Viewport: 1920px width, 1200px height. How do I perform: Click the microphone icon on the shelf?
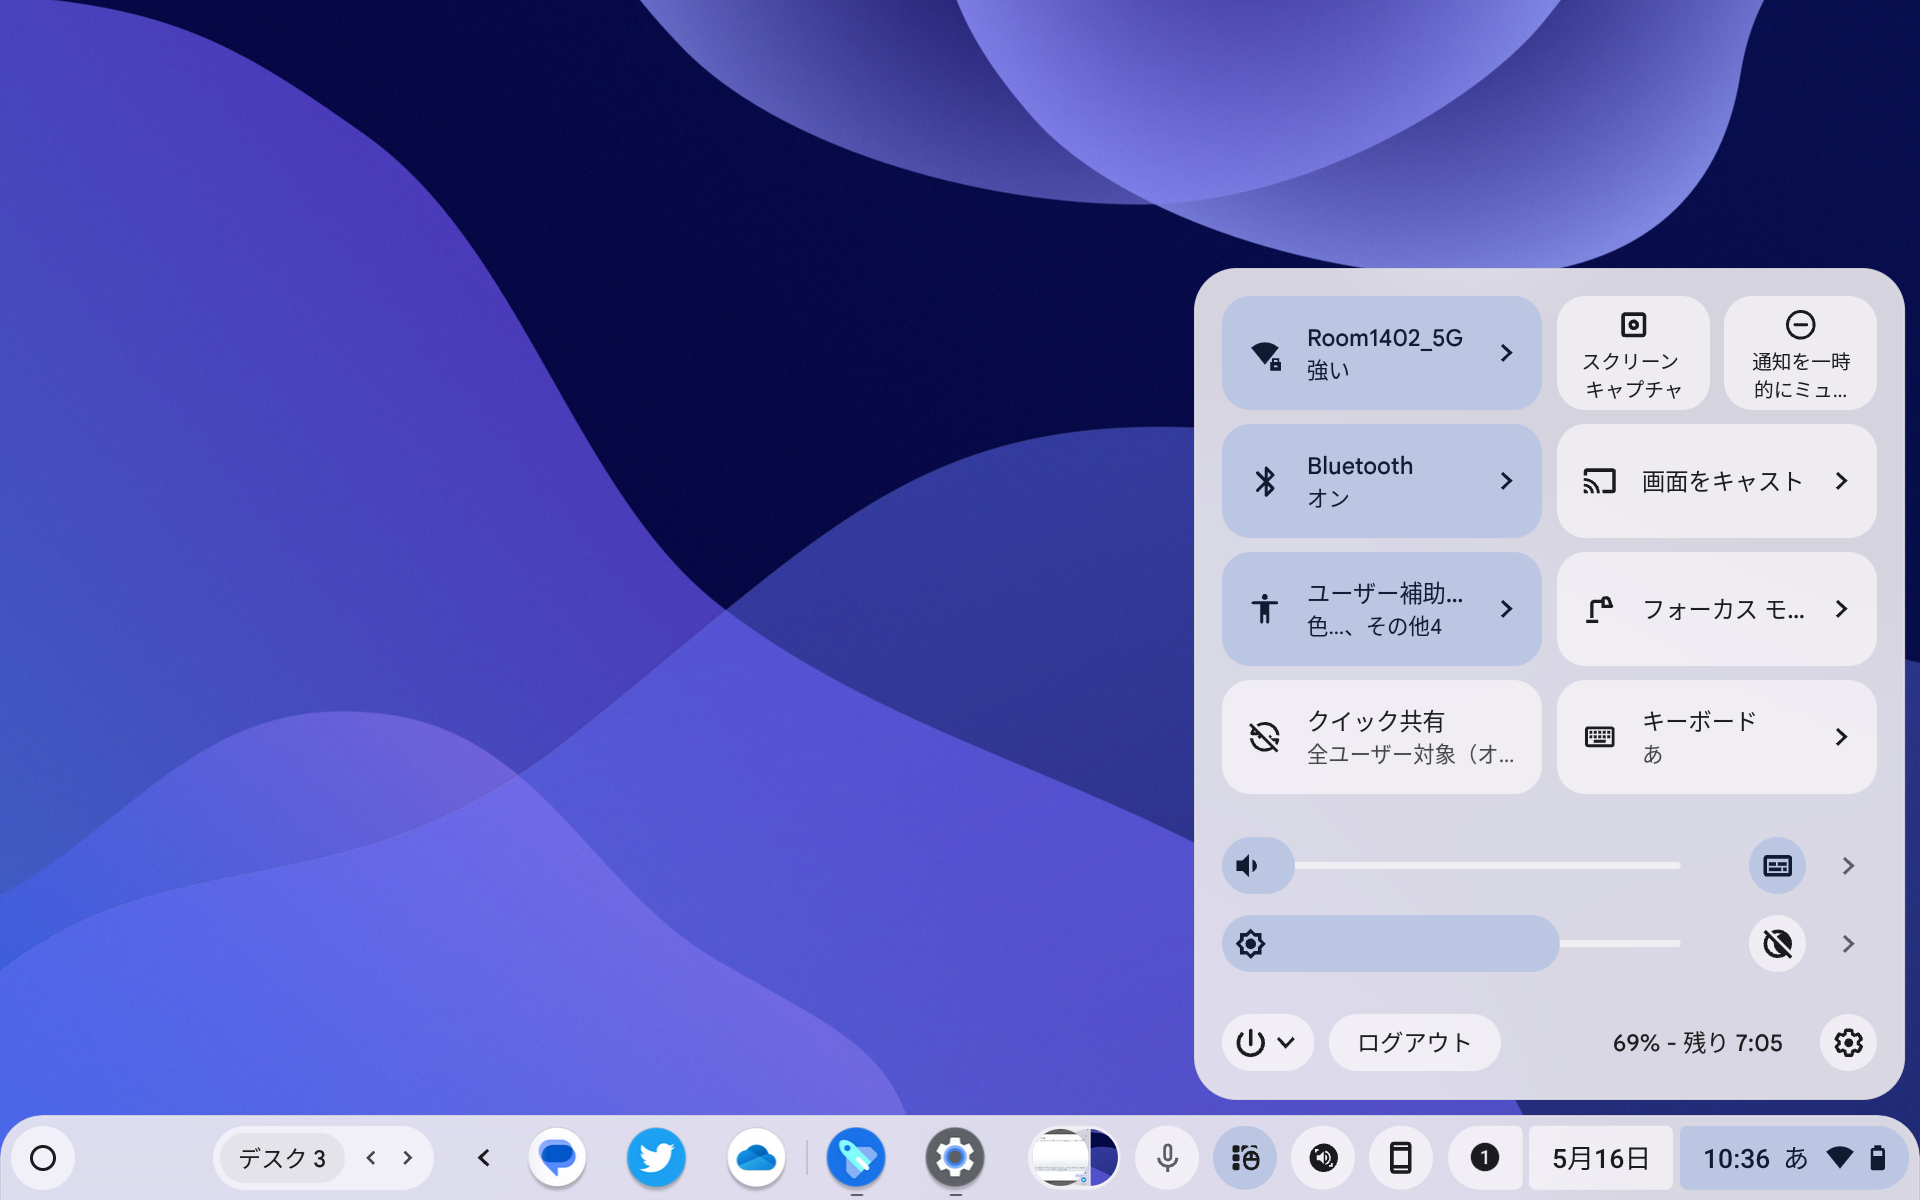click(1167, 1157)
